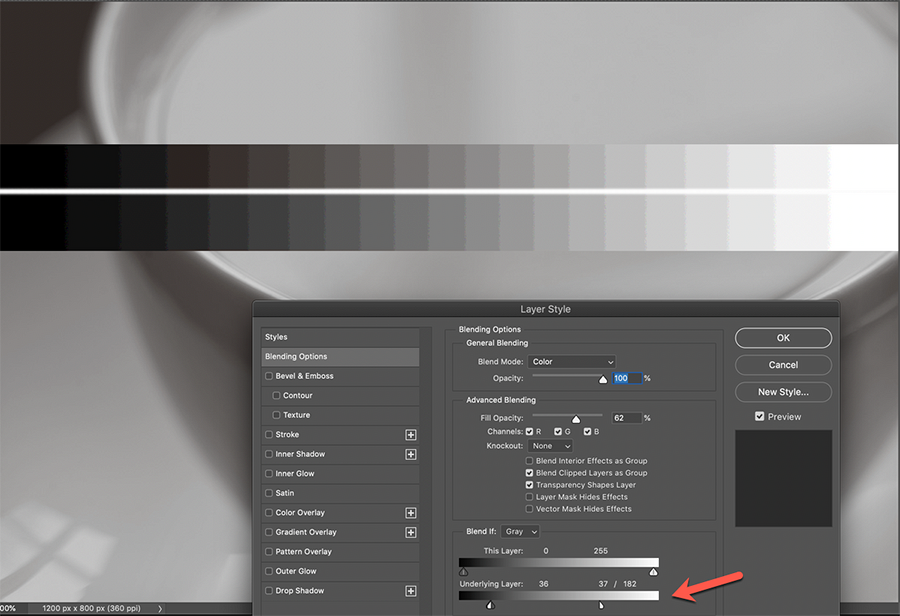Screen dimensions: 900x616
Task: Add another Gradient Overlay with plus icon
Action: pos(410,532)
